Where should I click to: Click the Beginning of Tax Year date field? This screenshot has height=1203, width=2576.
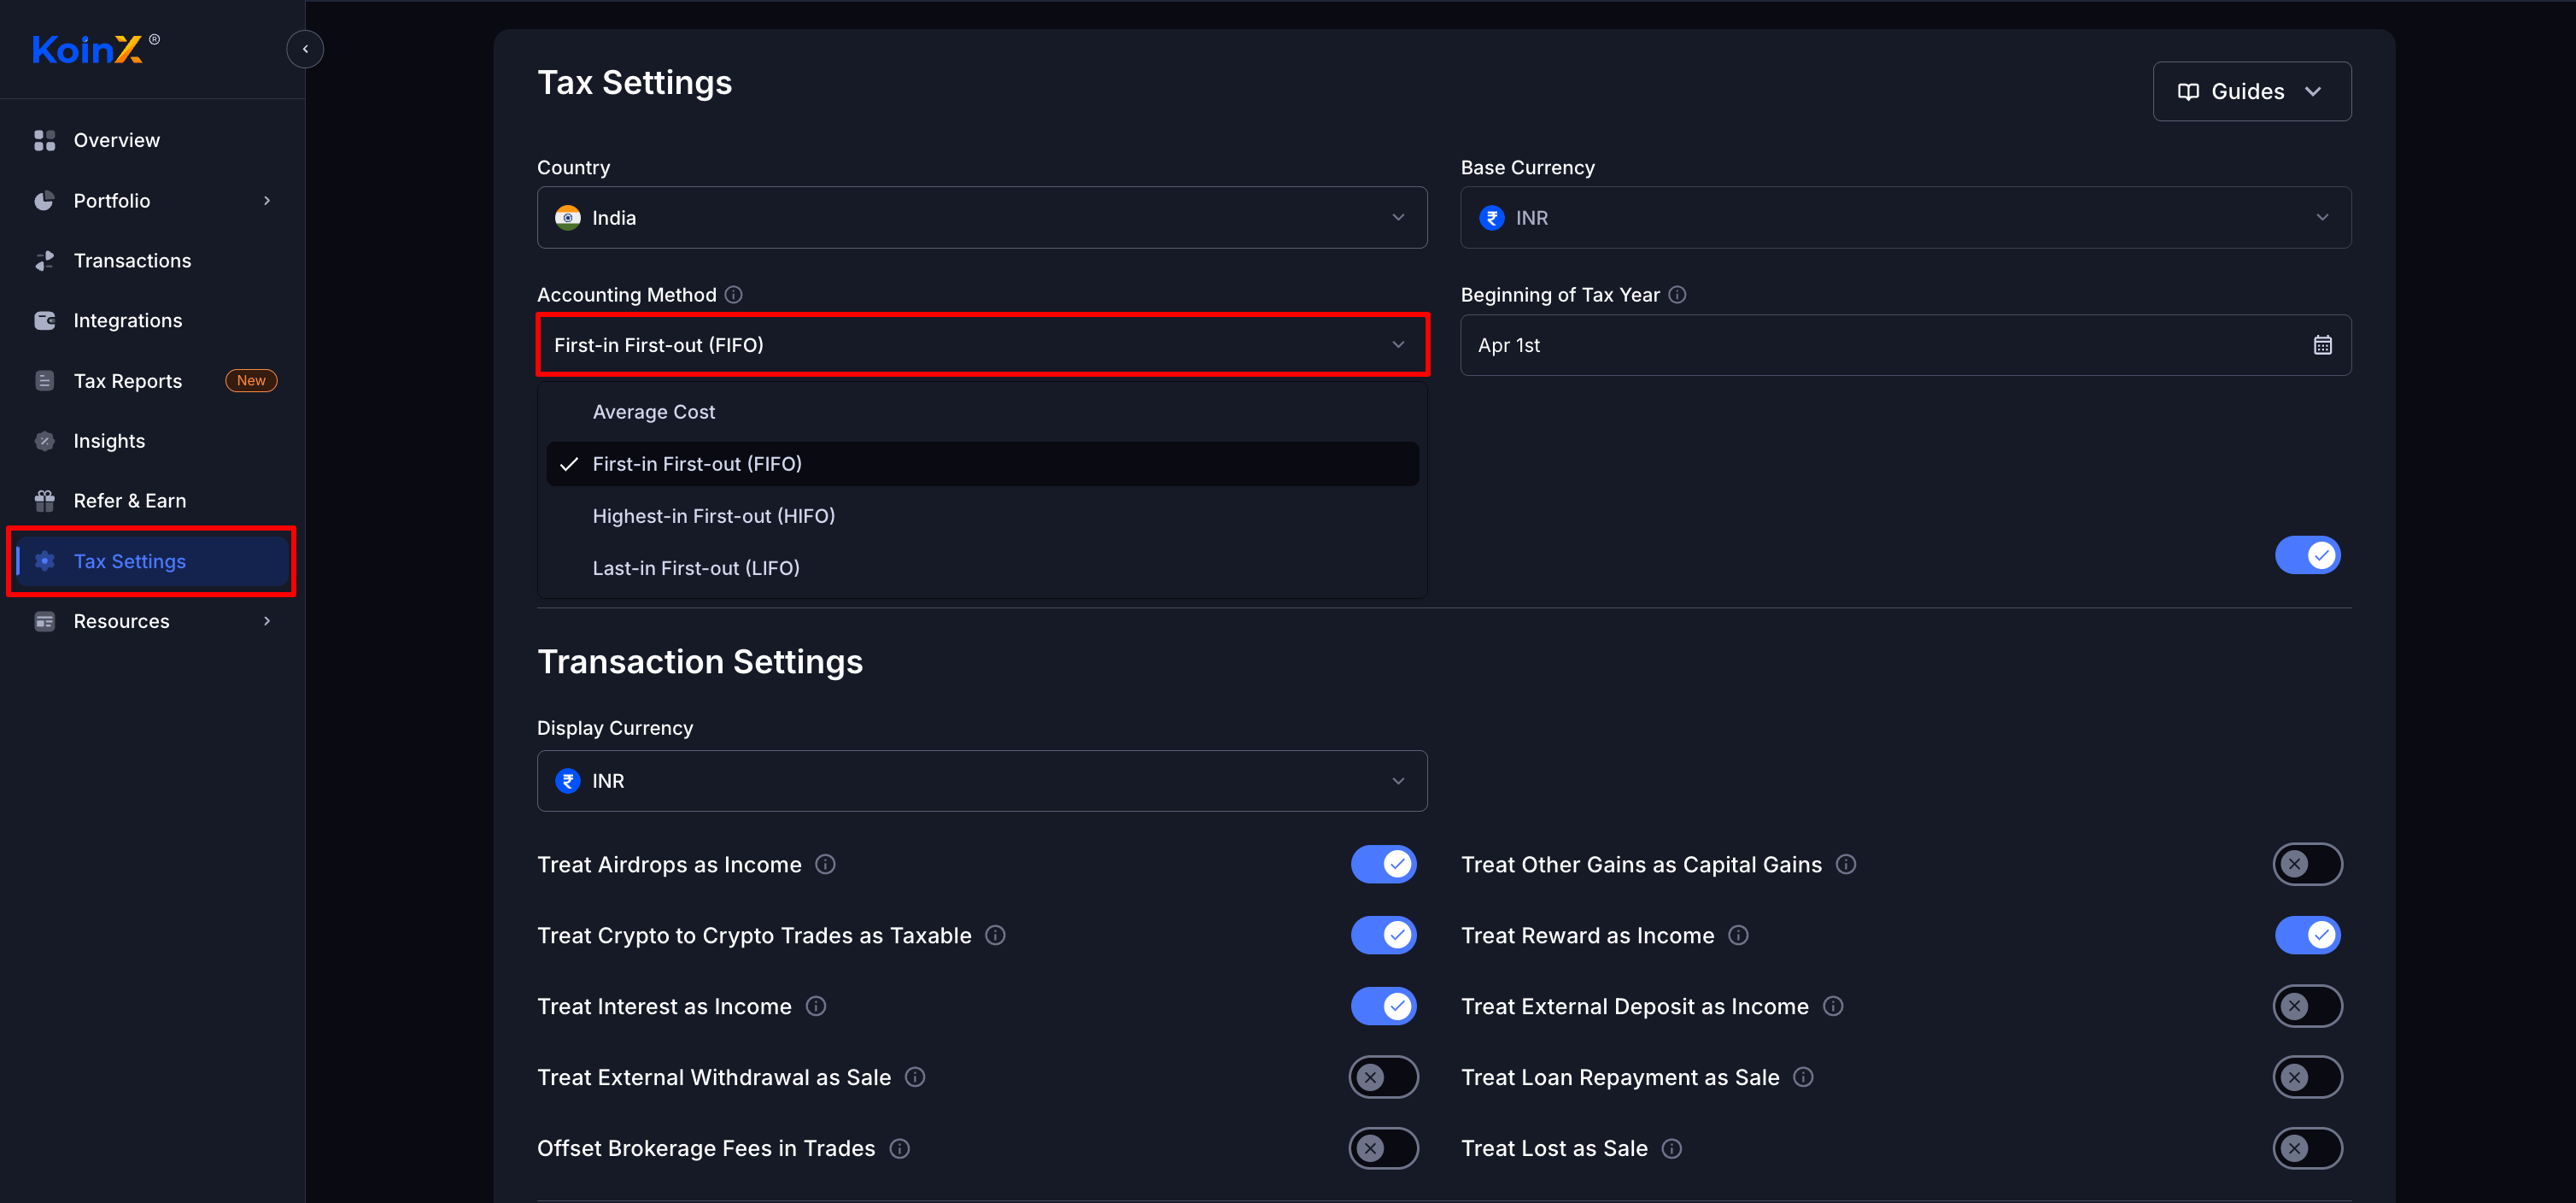click(x=1880, y=345)
